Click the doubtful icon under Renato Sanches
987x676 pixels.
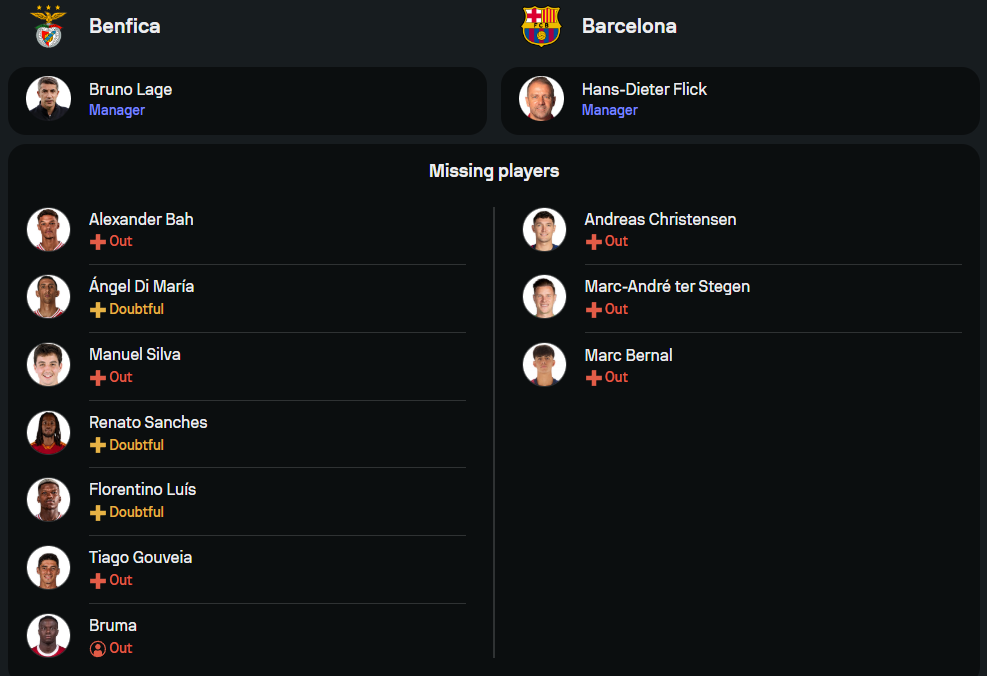pyautogui.click(x=97, y=445)
